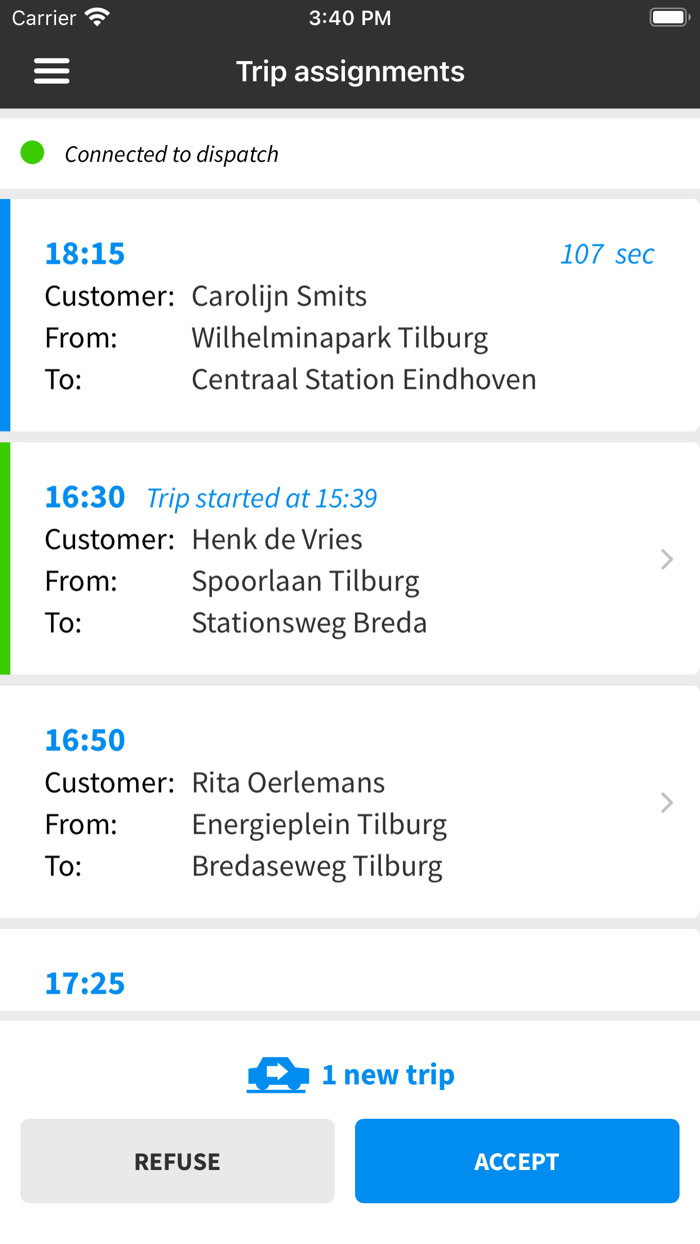
Task: Tap the '1 new trip' label
Action: coord(388,1075)
